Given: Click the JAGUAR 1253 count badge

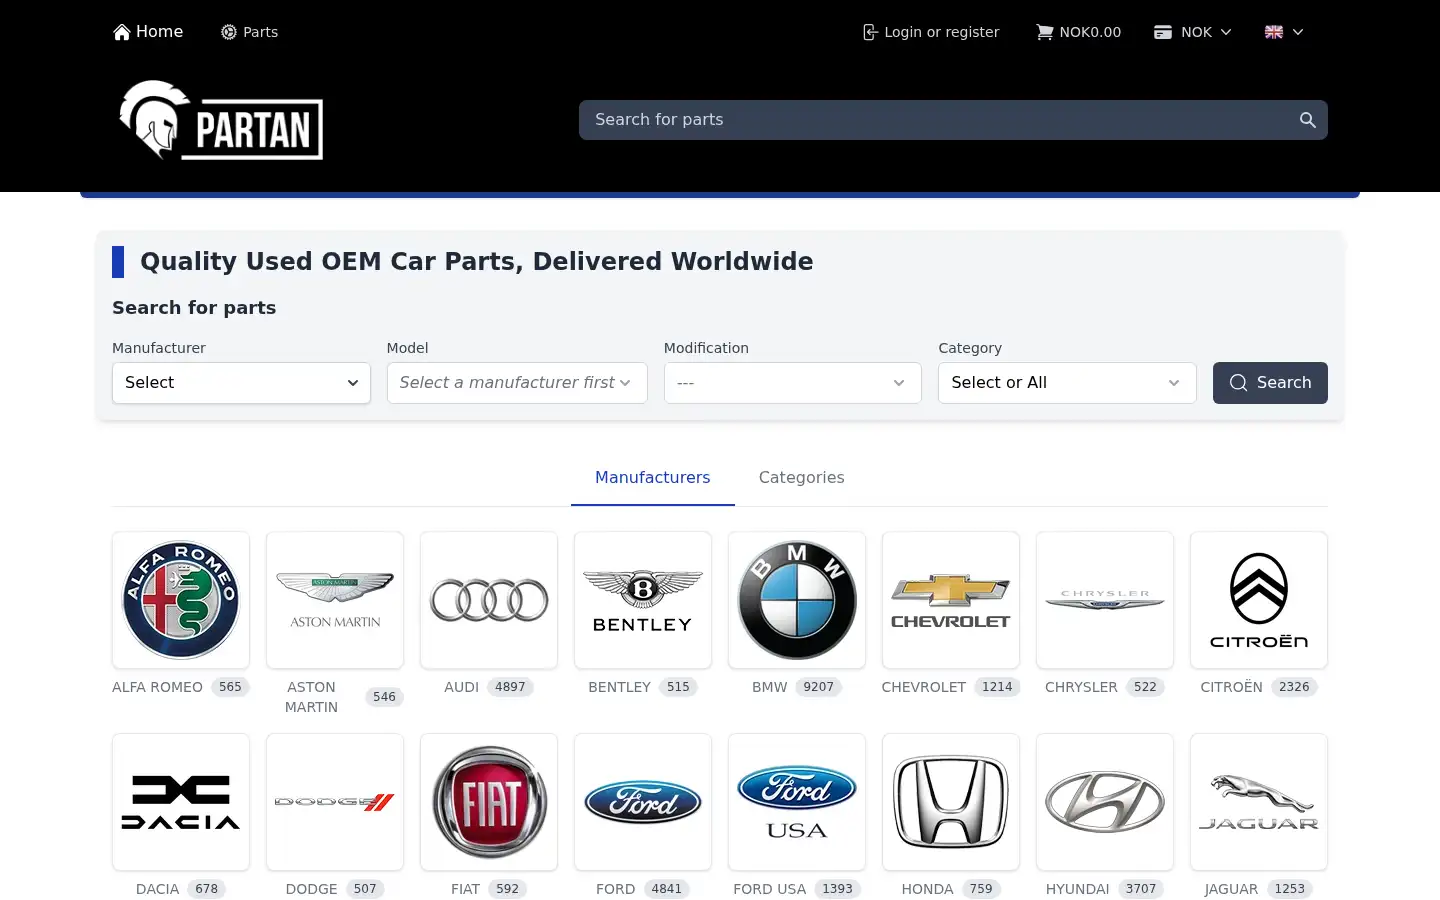Looking at the screenshot, I should click(1289, 889).
